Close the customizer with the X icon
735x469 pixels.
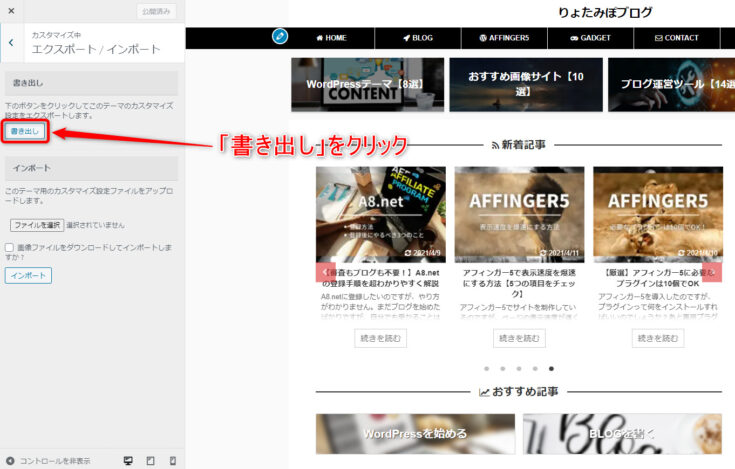tap(11, 11)
